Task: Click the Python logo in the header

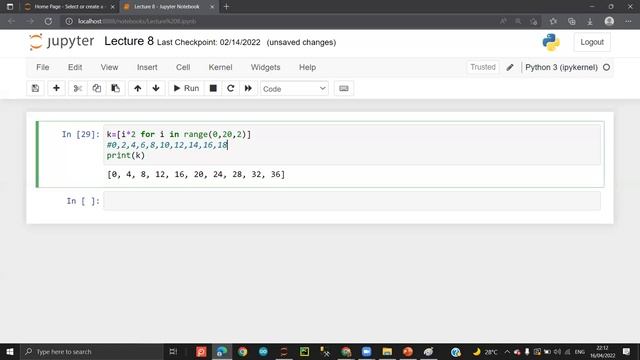Action: pos(551,42)
